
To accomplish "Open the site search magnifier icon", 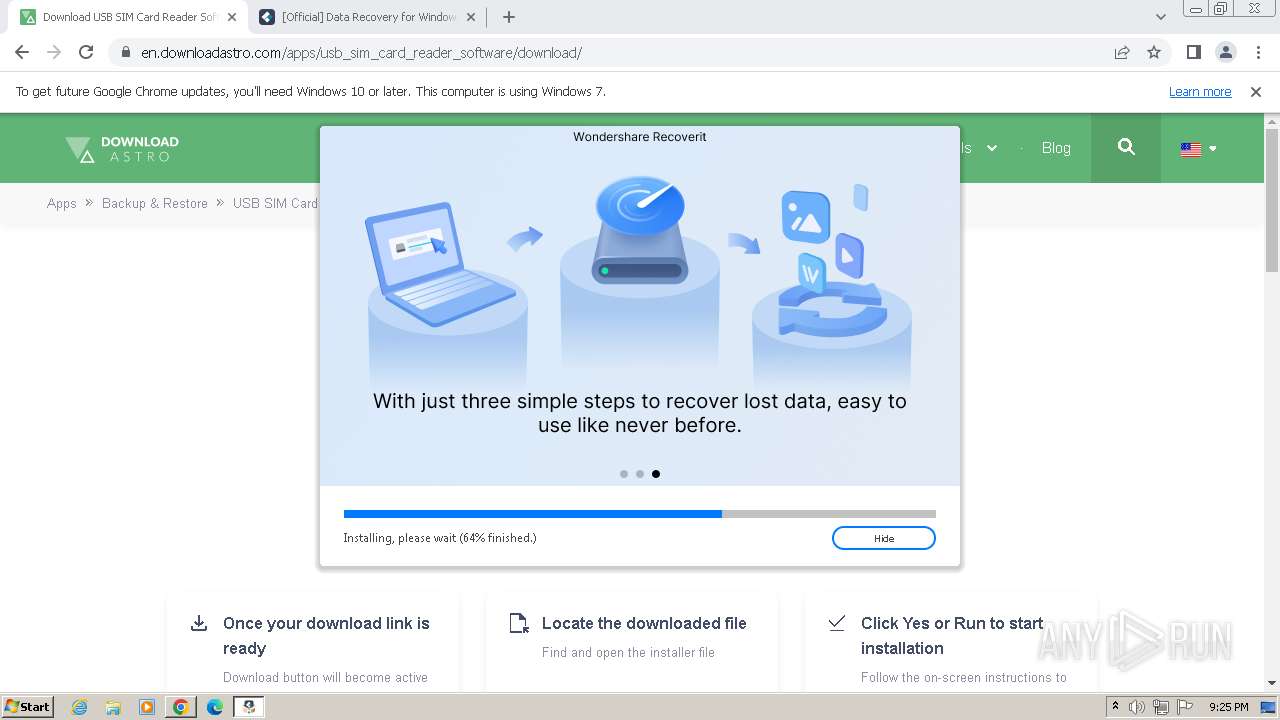I will 1126,148.
